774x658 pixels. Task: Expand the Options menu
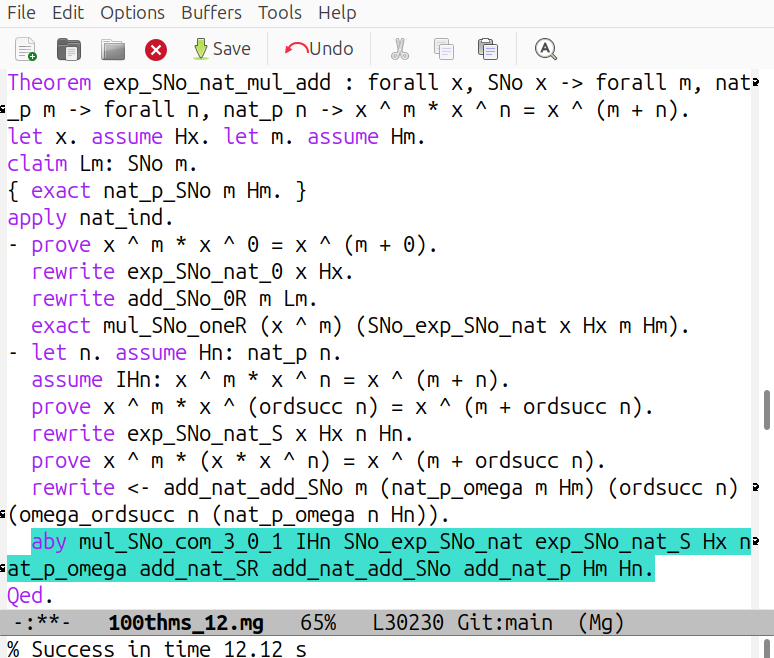(133, 13)
